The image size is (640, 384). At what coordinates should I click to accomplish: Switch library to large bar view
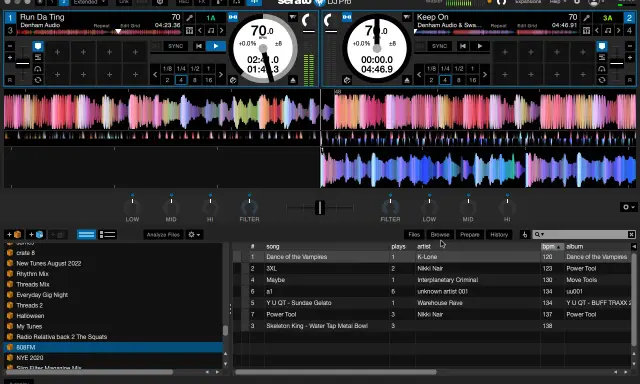(x=86, y=234)
